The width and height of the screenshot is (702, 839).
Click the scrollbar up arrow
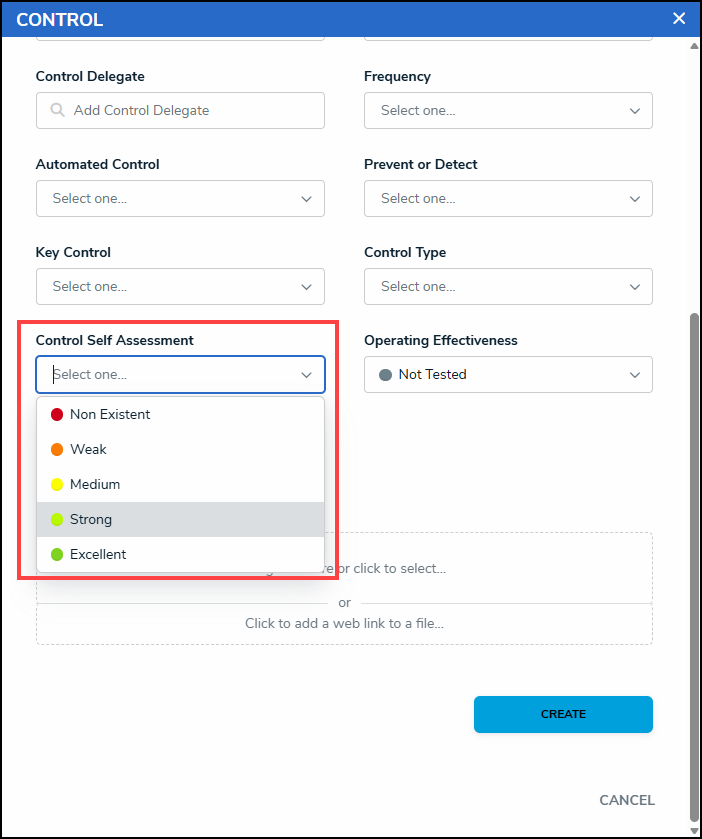tap(695, 46)
